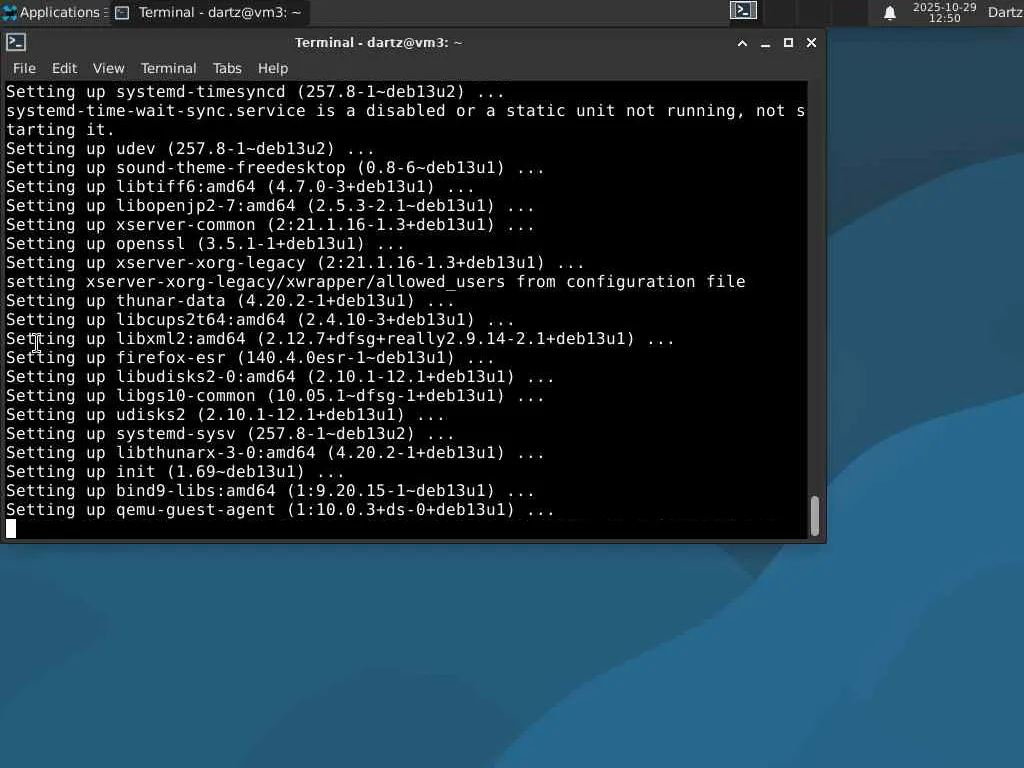The width and height of the screenshot is (1024, 768).
Task: Click the line 'Setting up openssl'
Action: point(205,244)
